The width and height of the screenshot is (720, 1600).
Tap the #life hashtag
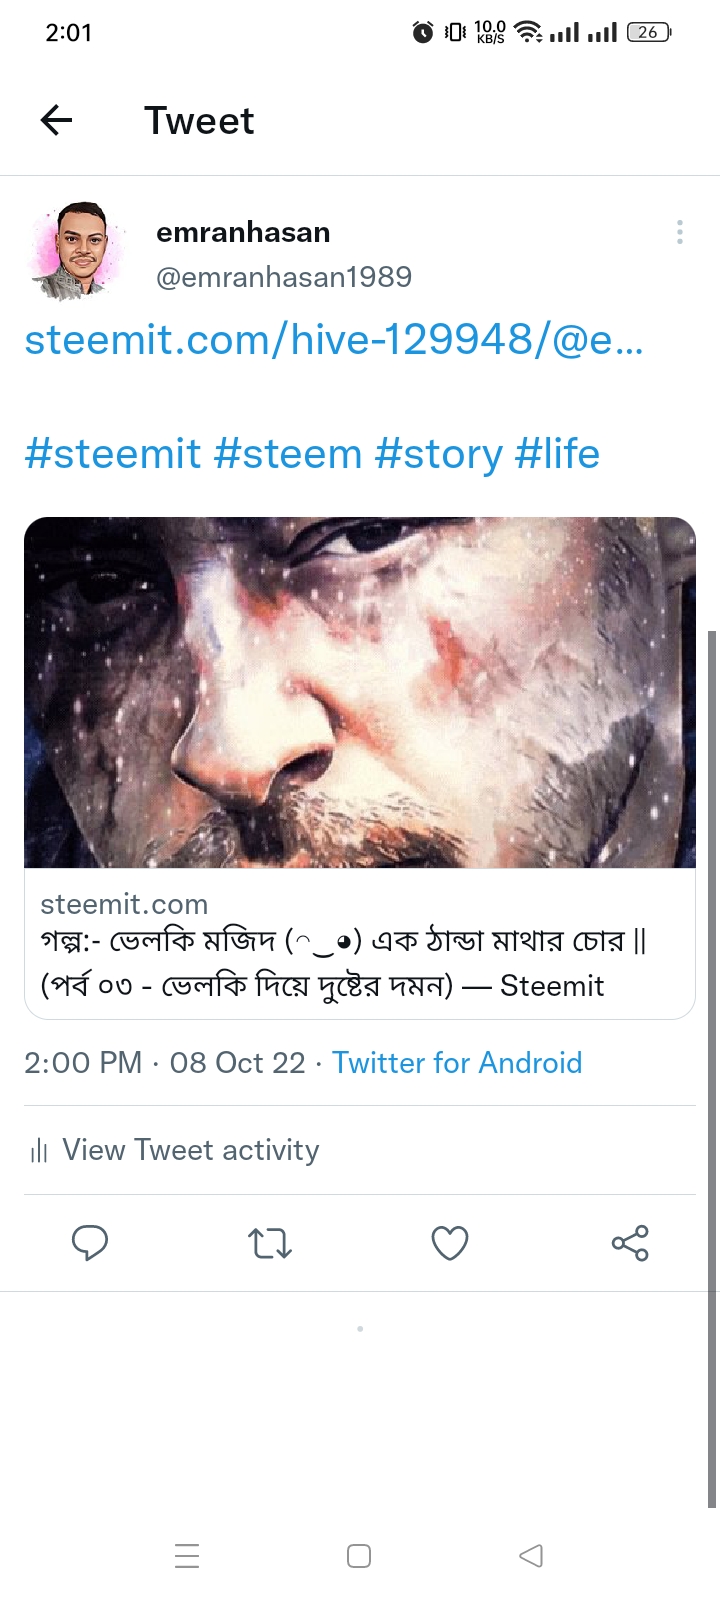click(557, 454)
